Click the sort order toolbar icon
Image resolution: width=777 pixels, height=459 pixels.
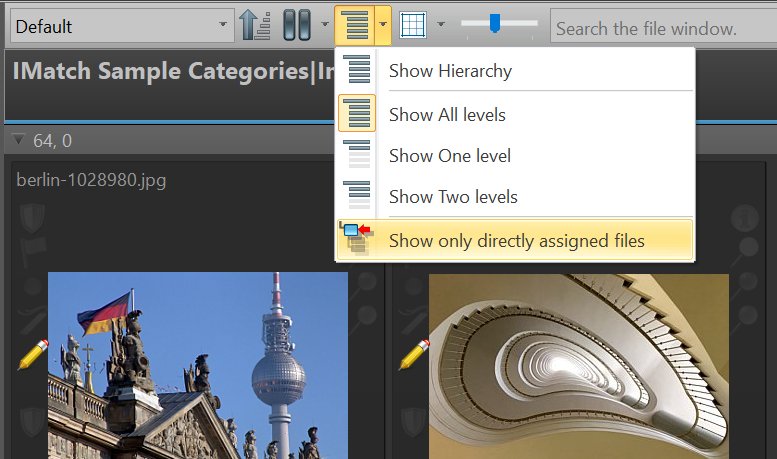click(x=255, y=25)
